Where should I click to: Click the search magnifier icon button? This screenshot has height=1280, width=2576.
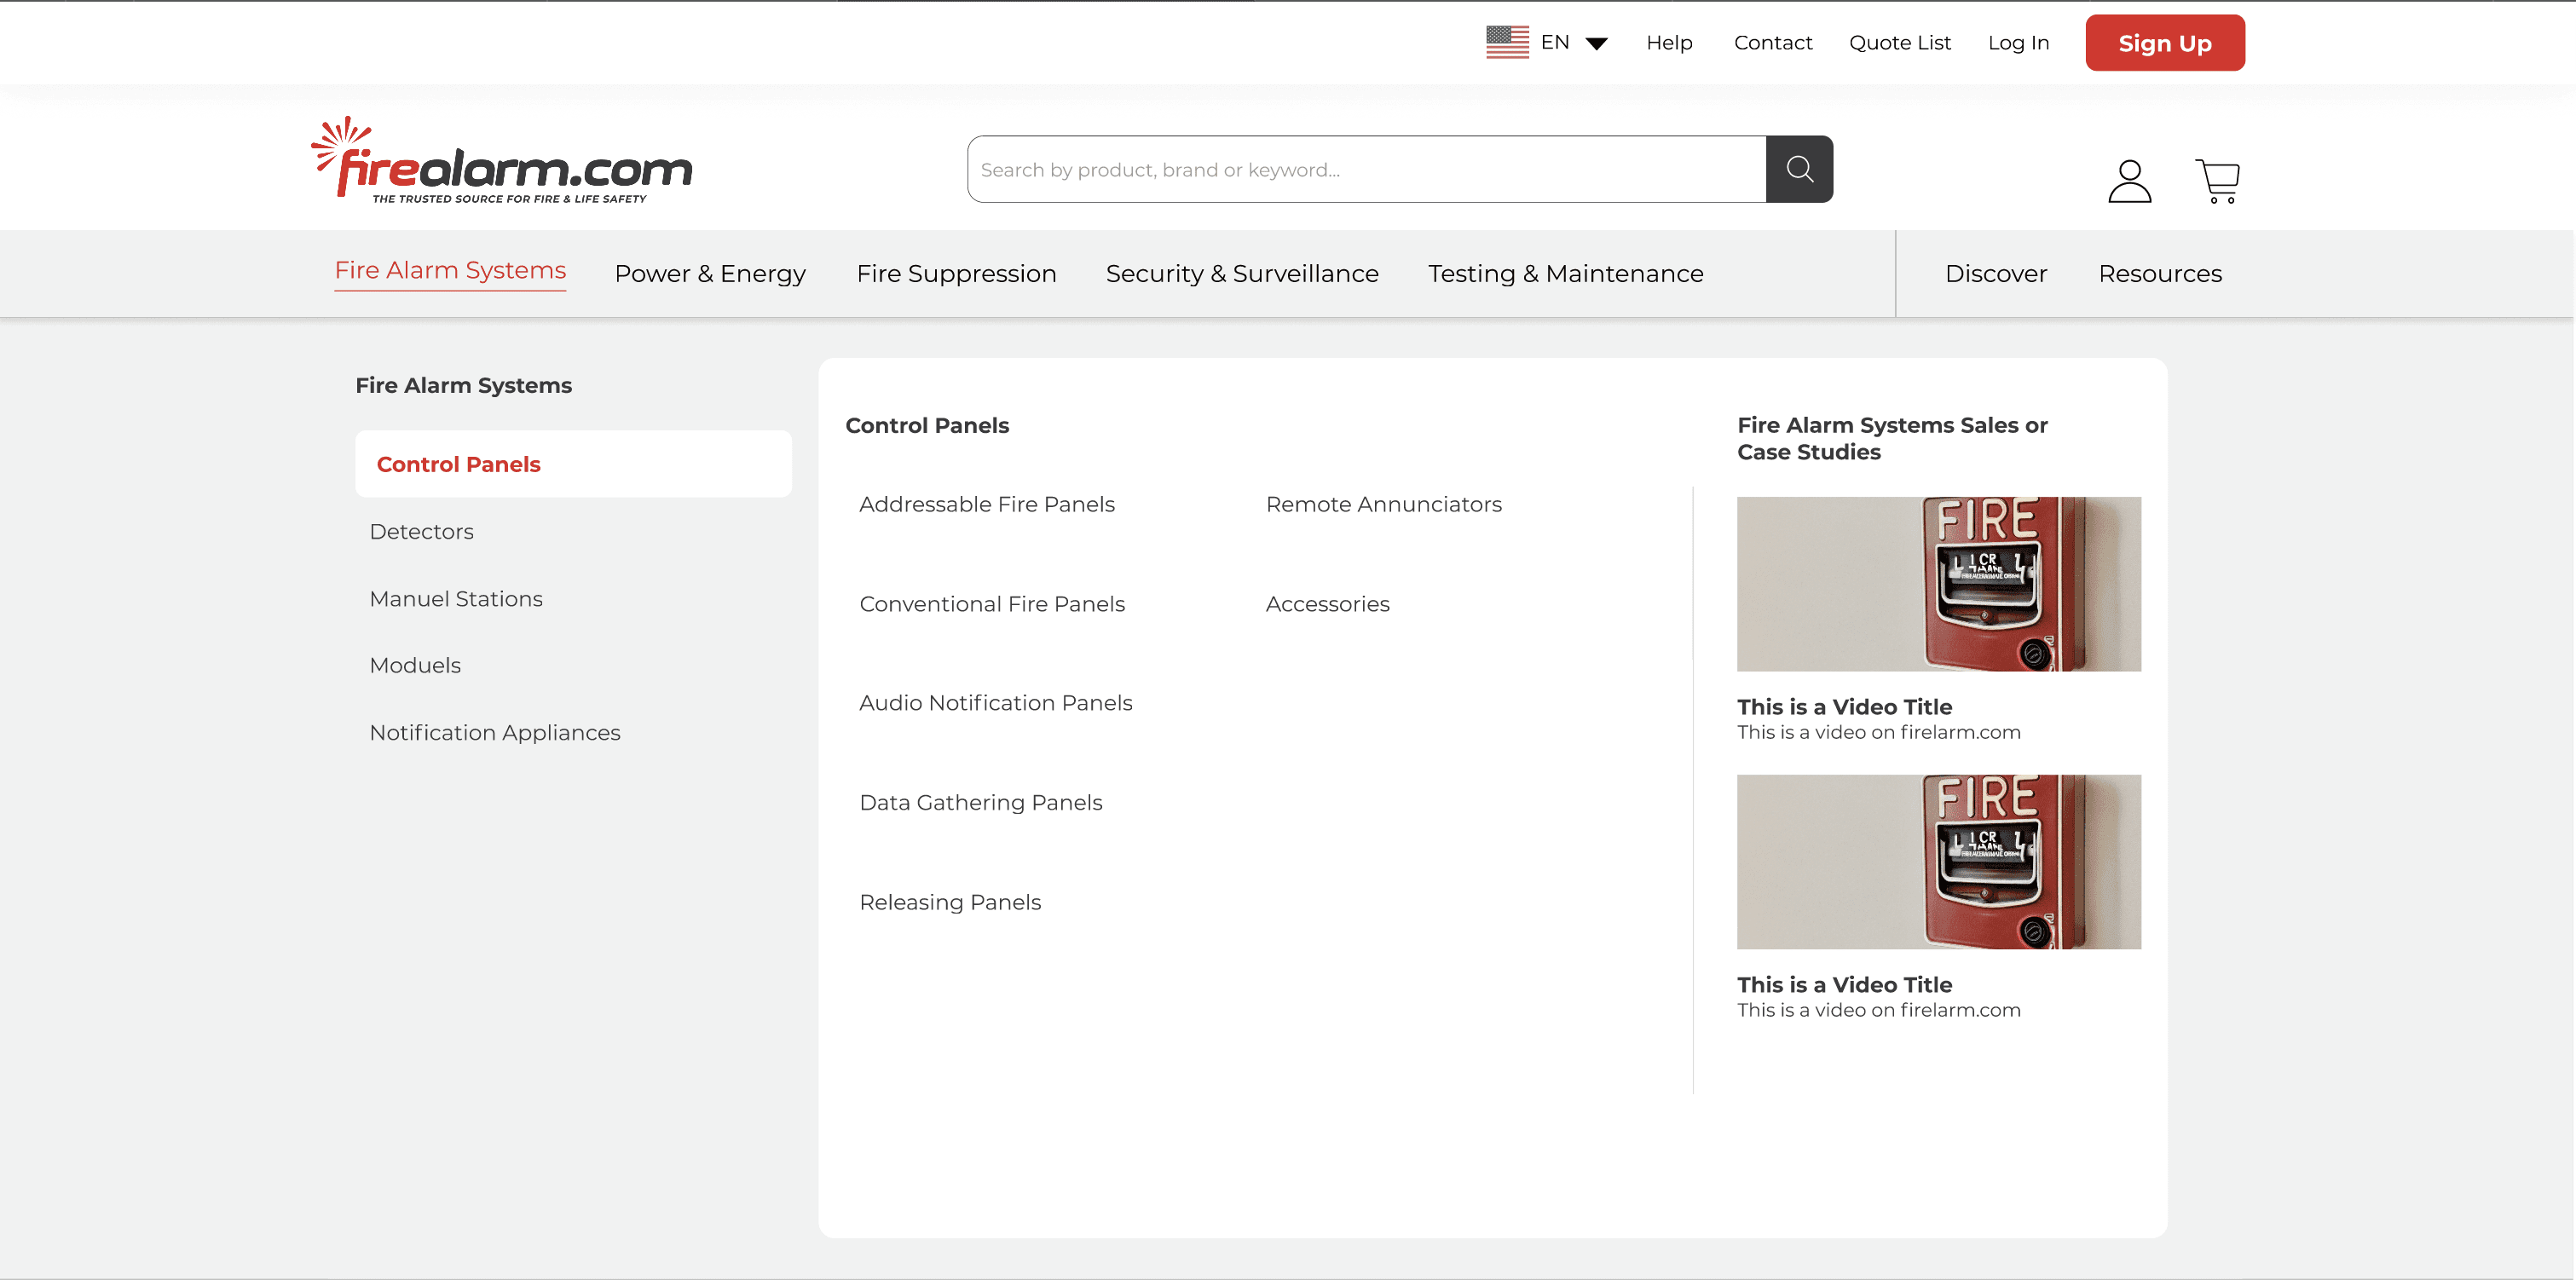(x=1798, y=169)
